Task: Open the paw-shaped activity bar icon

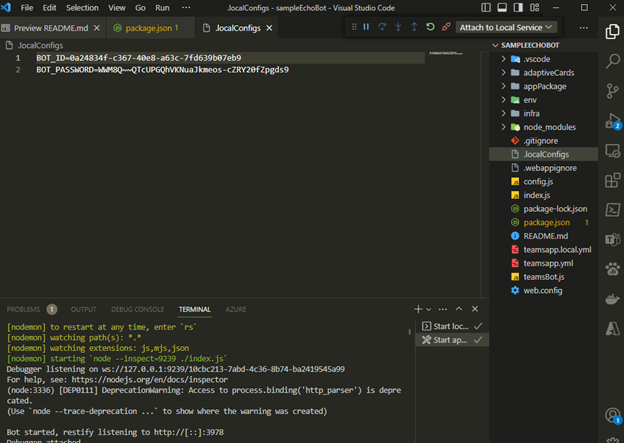Action: (x=612, y=269)
